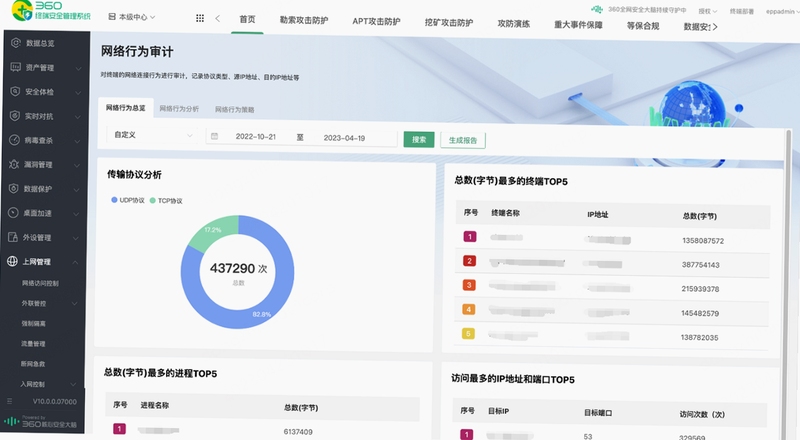
Task: Switch to the 重大事件保障 tab
Action: (578, 25)
